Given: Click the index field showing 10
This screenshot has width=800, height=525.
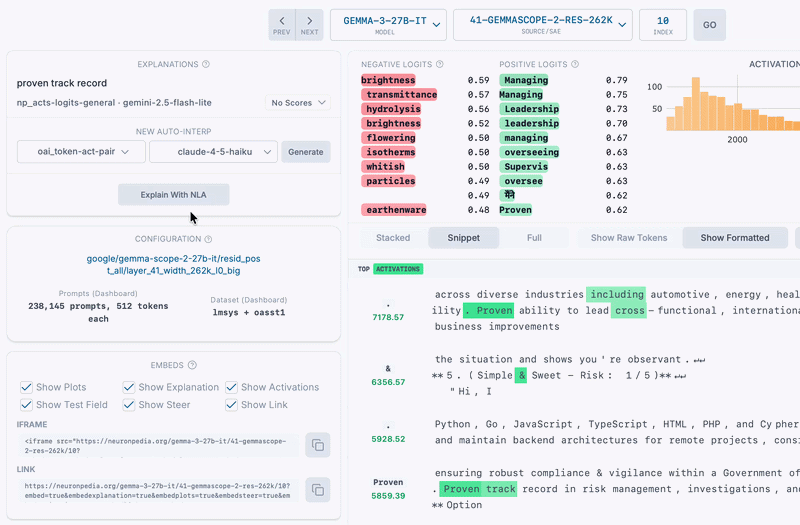Looking at the screenshot, I should coord(663,24).
